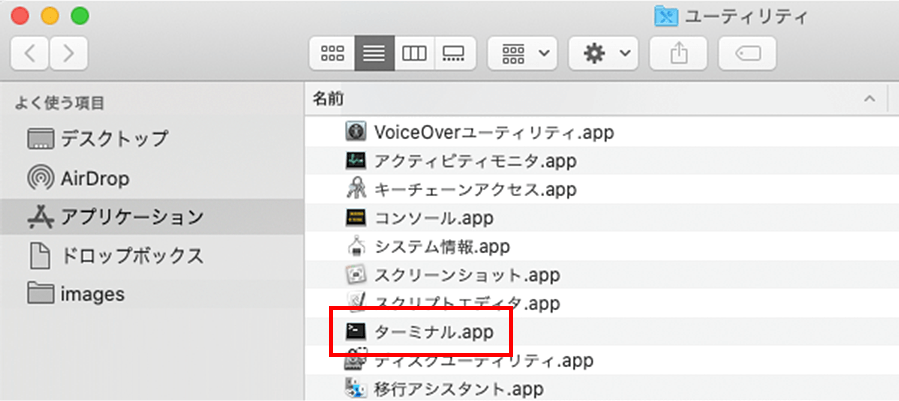The image size is (899, 401).
Task: Click the AirDrop radar icon
Action: click(41, 179)
